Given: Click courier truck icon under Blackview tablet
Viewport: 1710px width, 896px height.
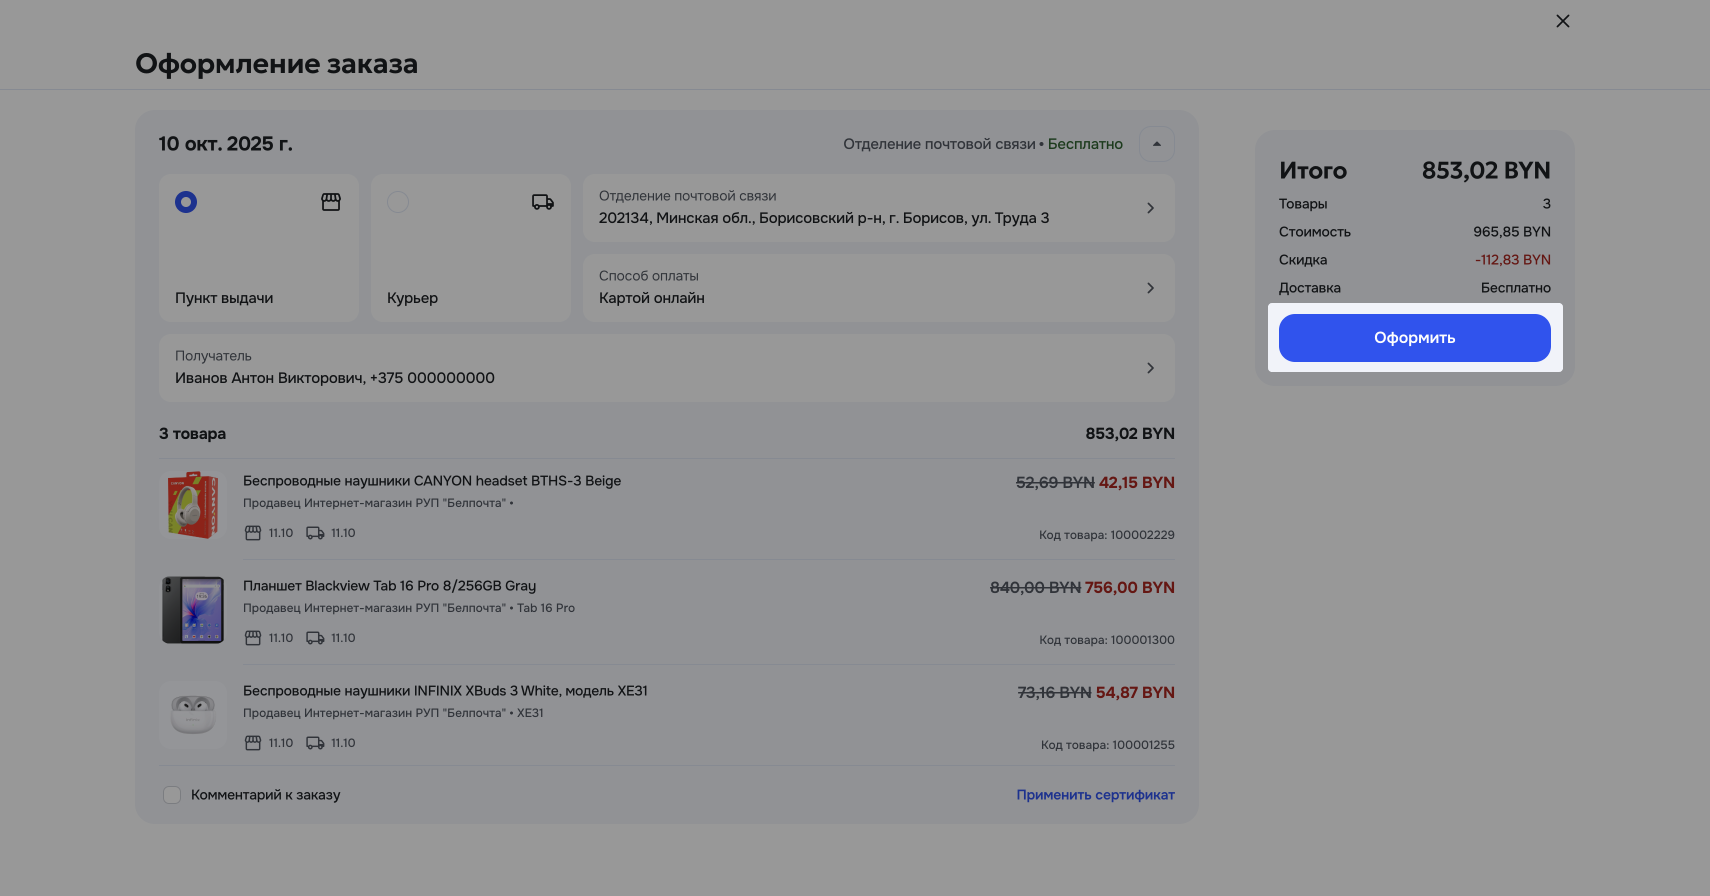Looking at the screenshot, I should pos(315,638).
